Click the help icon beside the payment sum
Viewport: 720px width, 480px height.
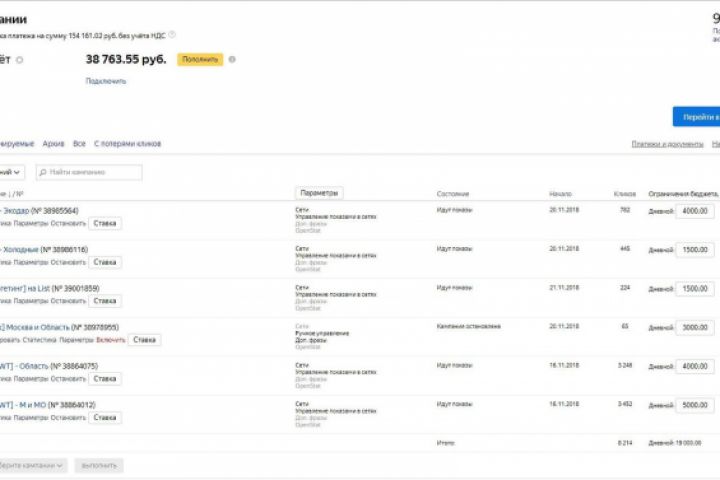(x=172, y=35)
